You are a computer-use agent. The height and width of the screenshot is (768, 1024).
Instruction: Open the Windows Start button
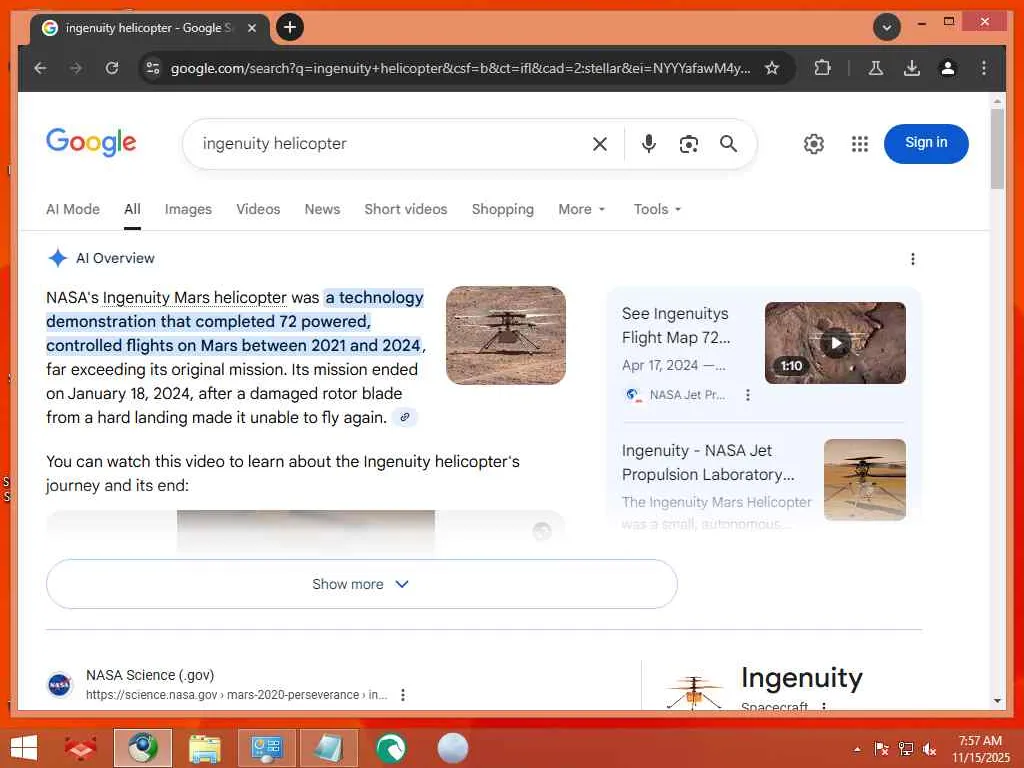(24, 748)
